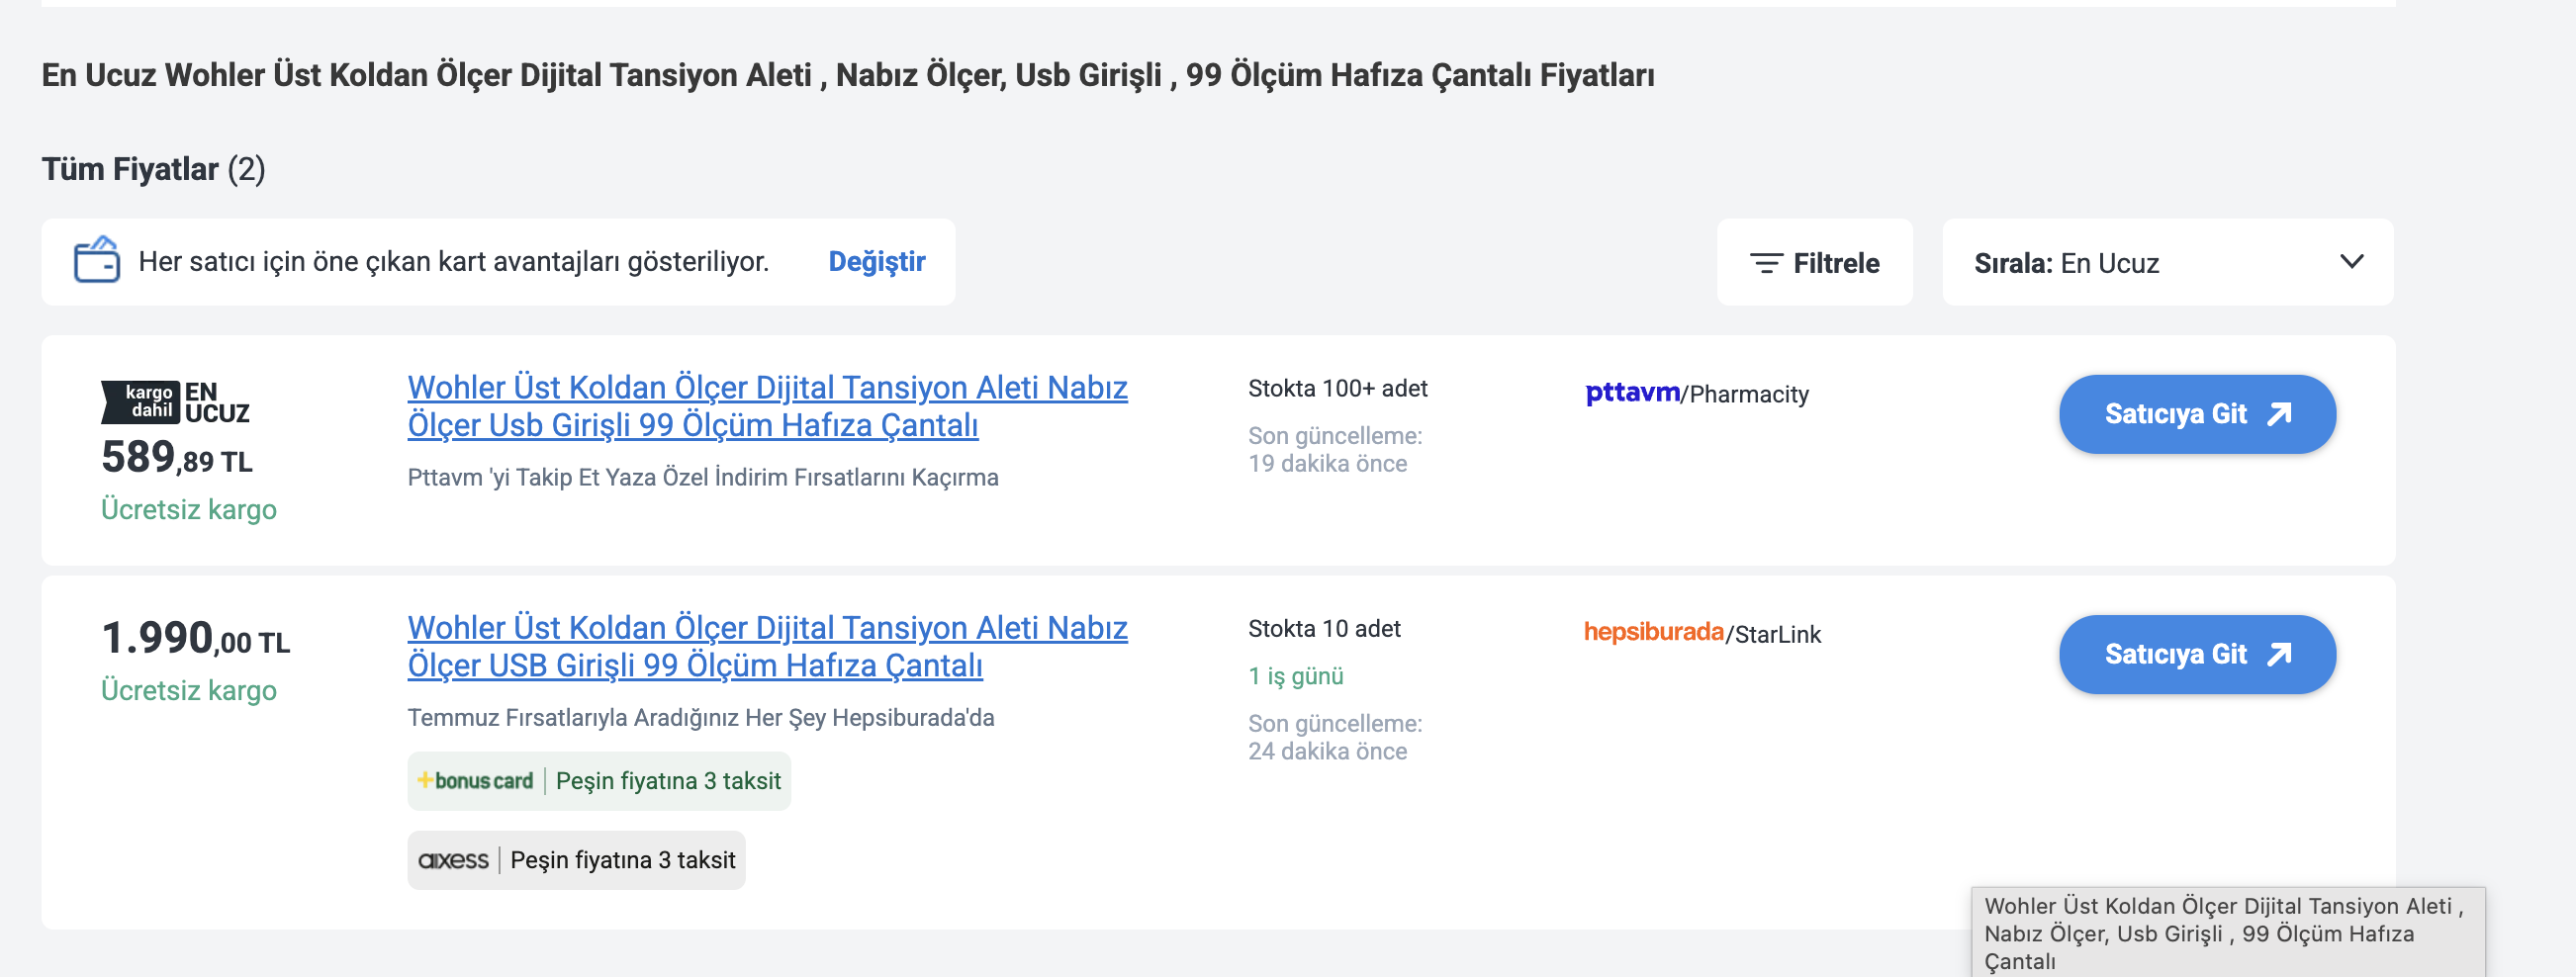This screenshot has height=977, width=2576.
Task: Click Stokta 100+ adet text
Action: (1337, 388)
